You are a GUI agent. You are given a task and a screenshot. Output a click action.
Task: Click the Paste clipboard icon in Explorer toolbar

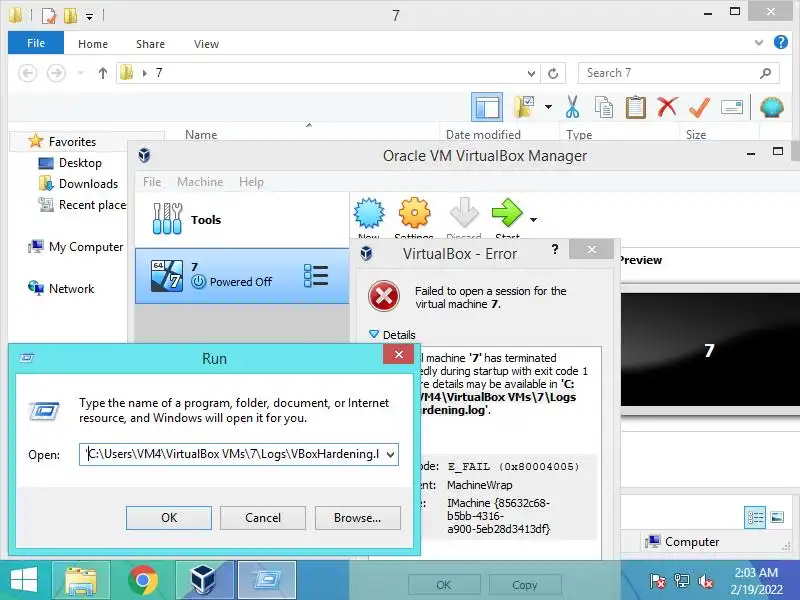point(636,107)
